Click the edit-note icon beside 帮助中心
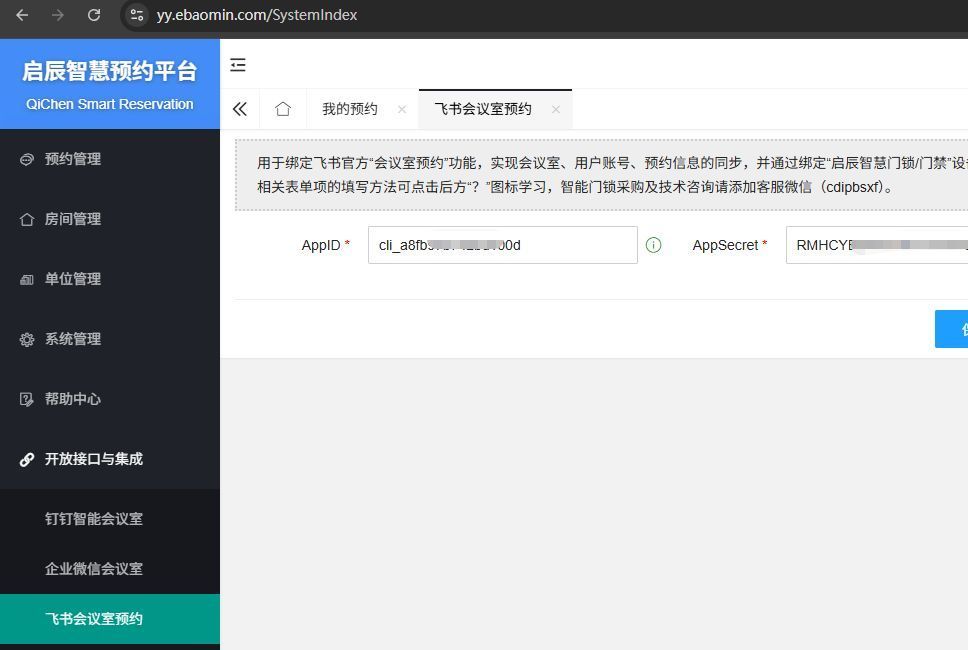Image resolution: width=968 pixels, height=650 pixels. tap(27, 399)
